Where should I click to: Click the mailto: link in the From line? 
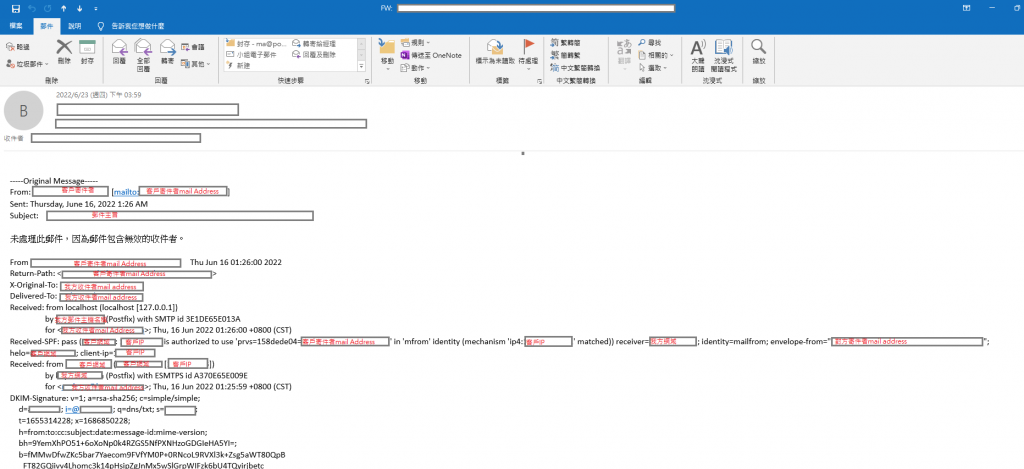click(127, 191)
